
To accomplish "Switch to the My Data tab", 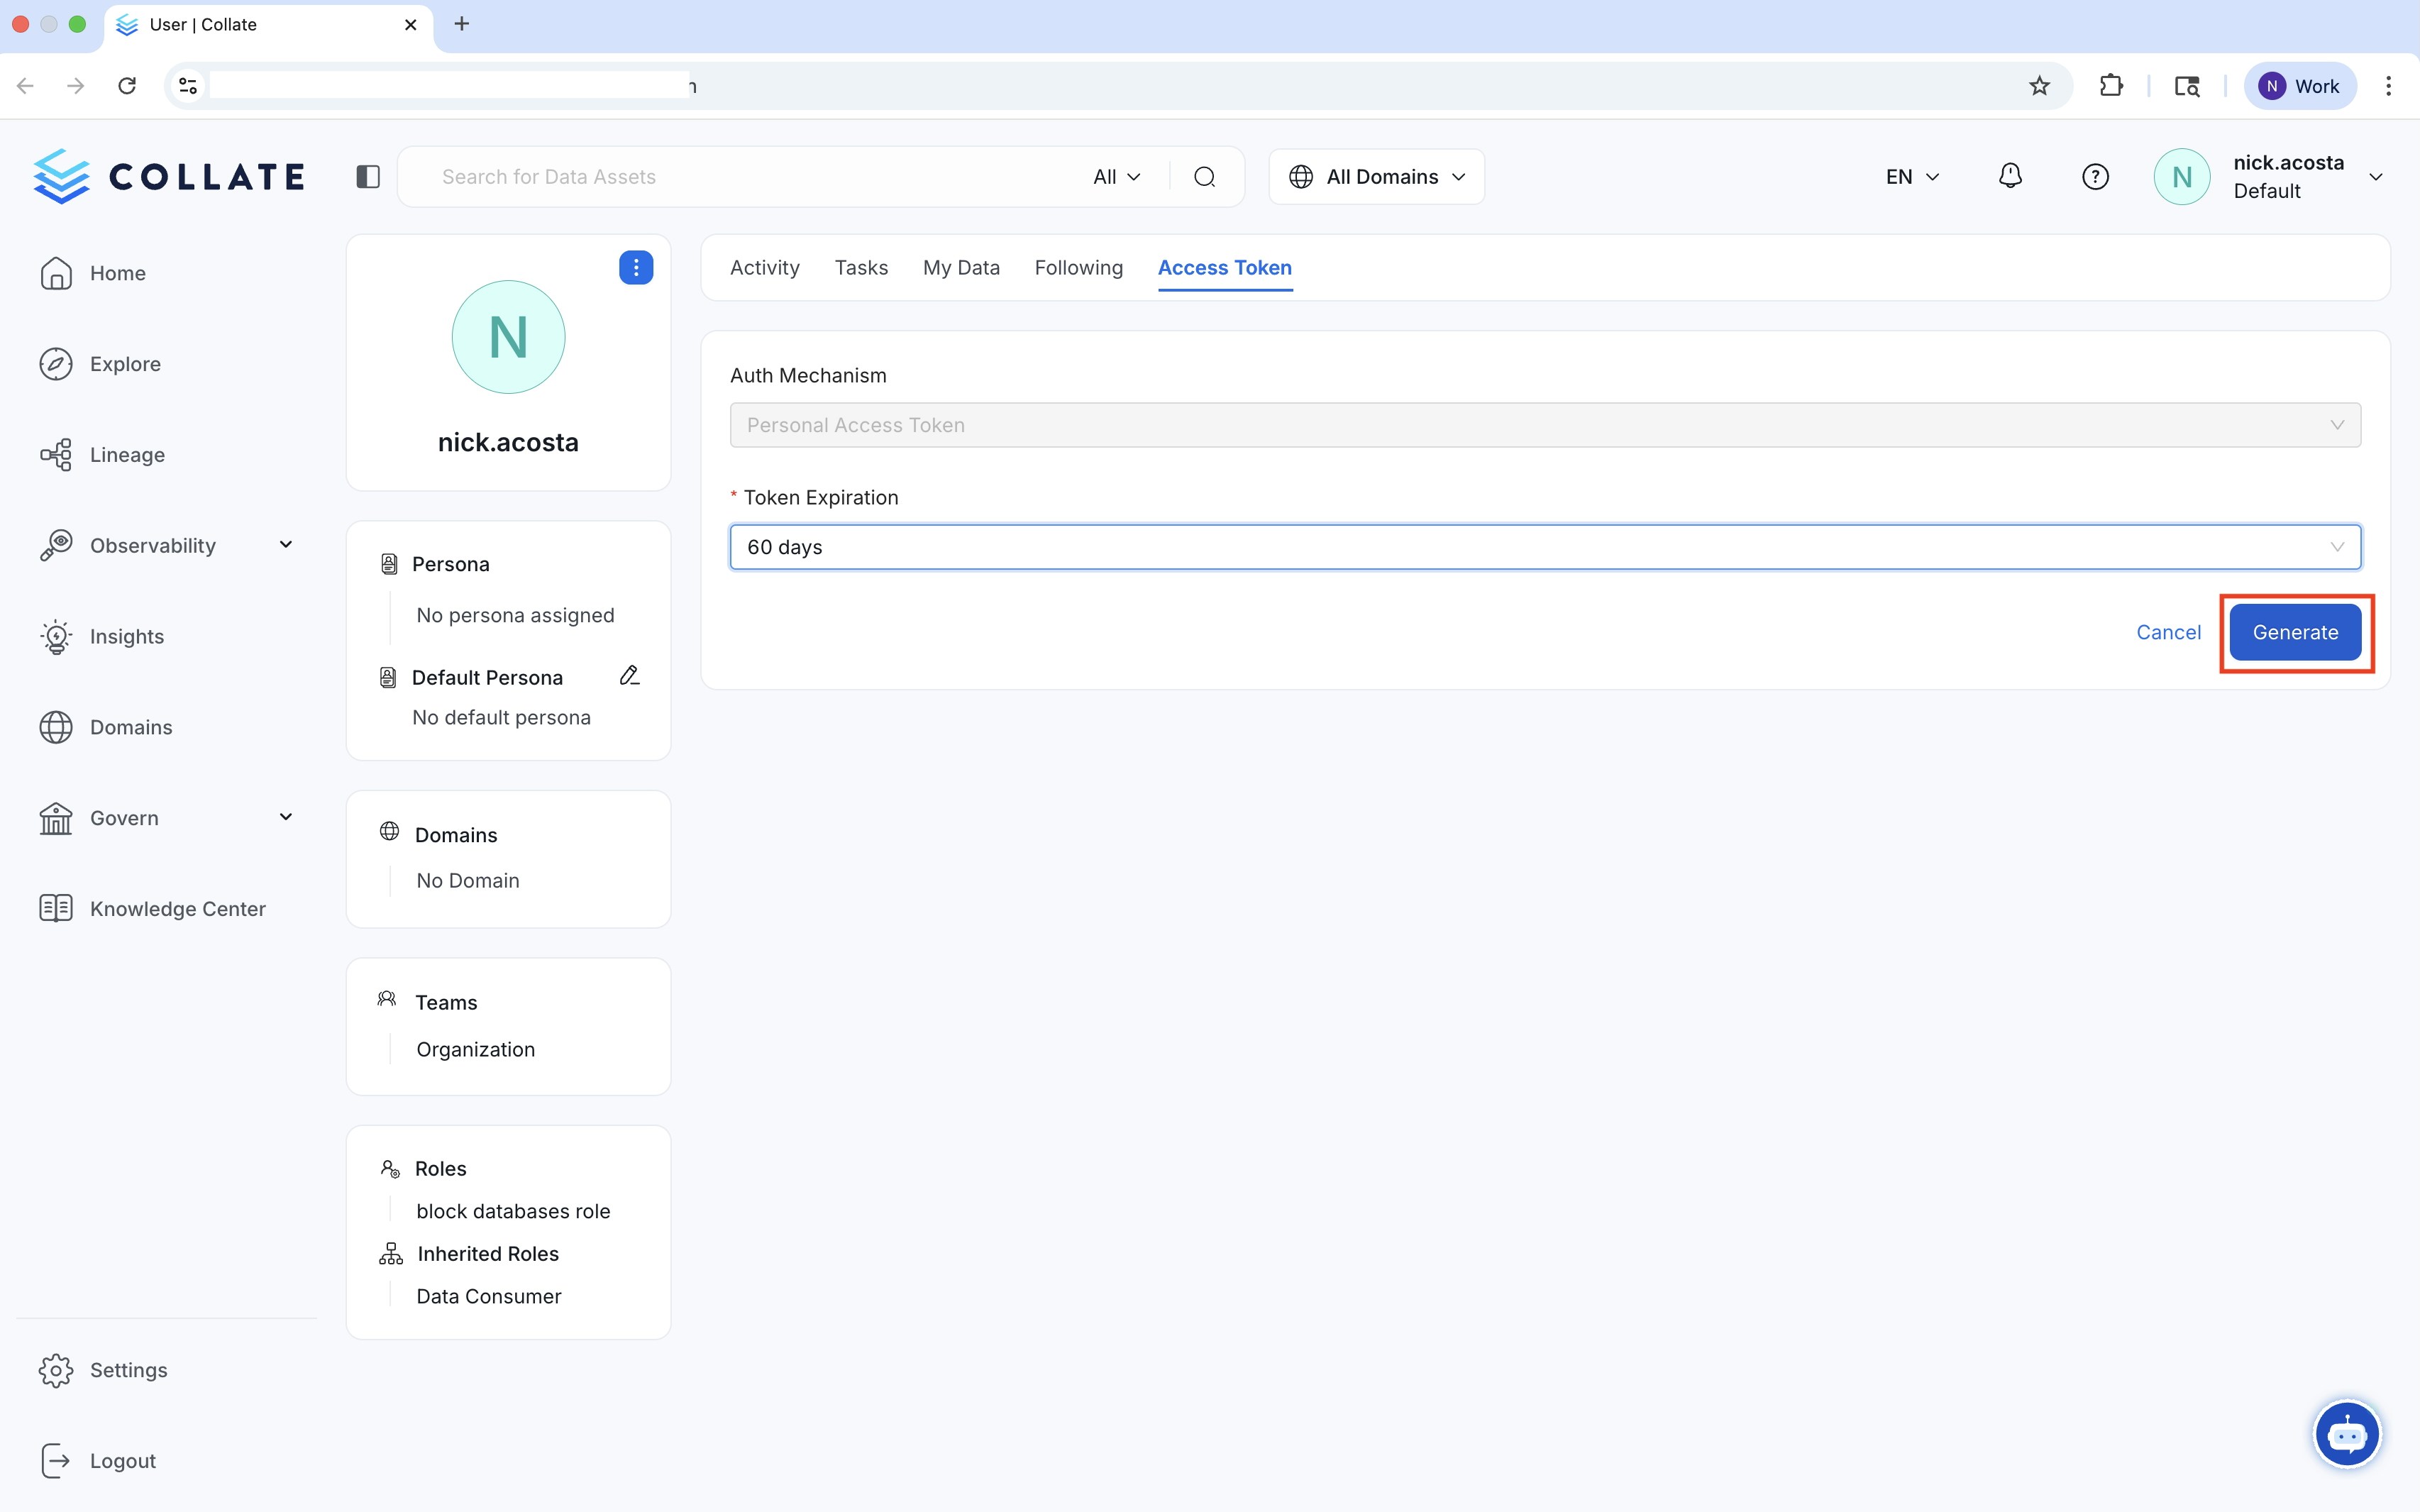I will 960,268.
